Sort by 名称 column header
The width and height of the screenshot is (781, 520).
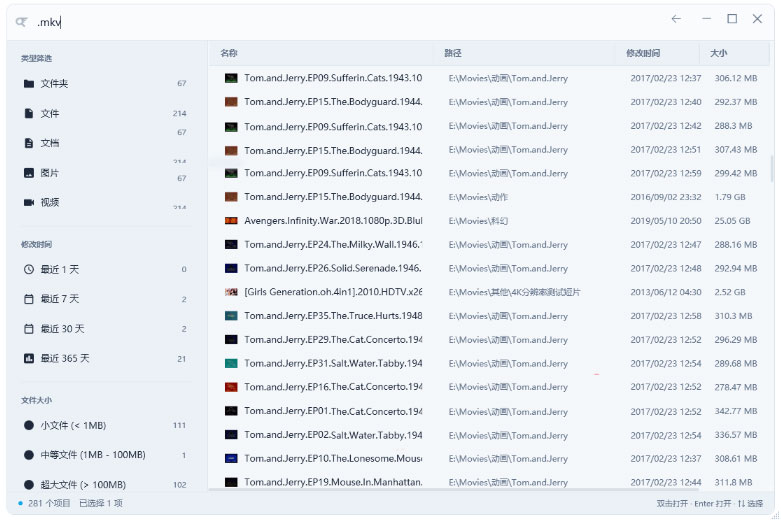tap(229, 53)
